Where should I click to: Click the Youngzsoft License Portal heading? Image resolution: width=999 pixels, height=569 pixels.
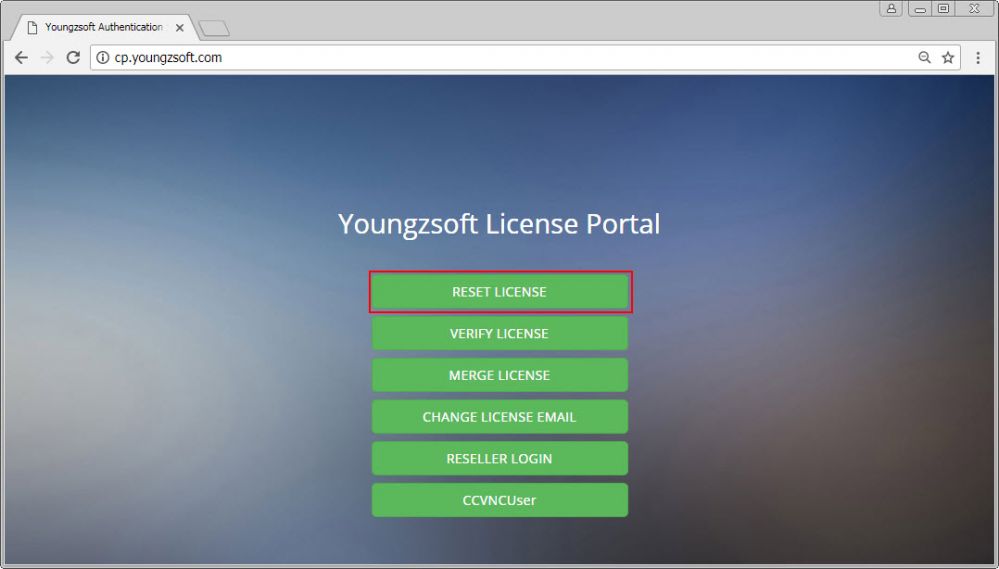pos(499,224)
